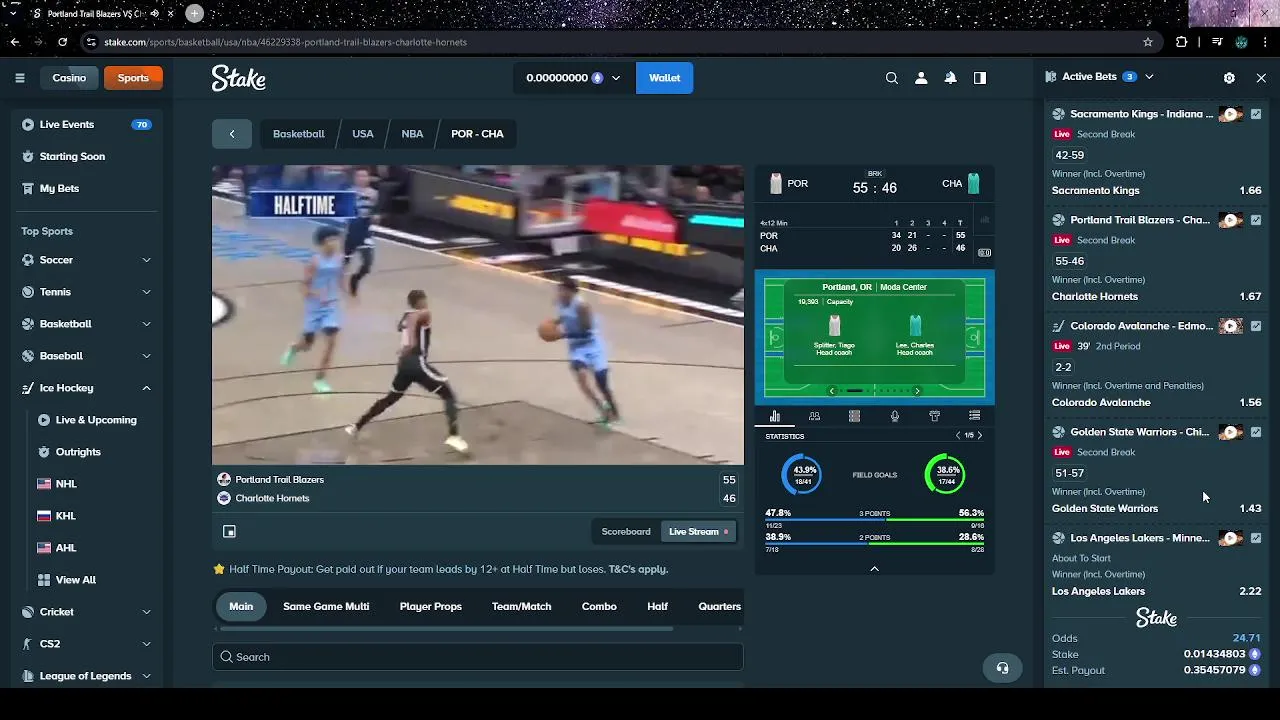Toggle the bet slip panel icon
The width and height of the screenshot is (1280, 720).
point(980,78)
